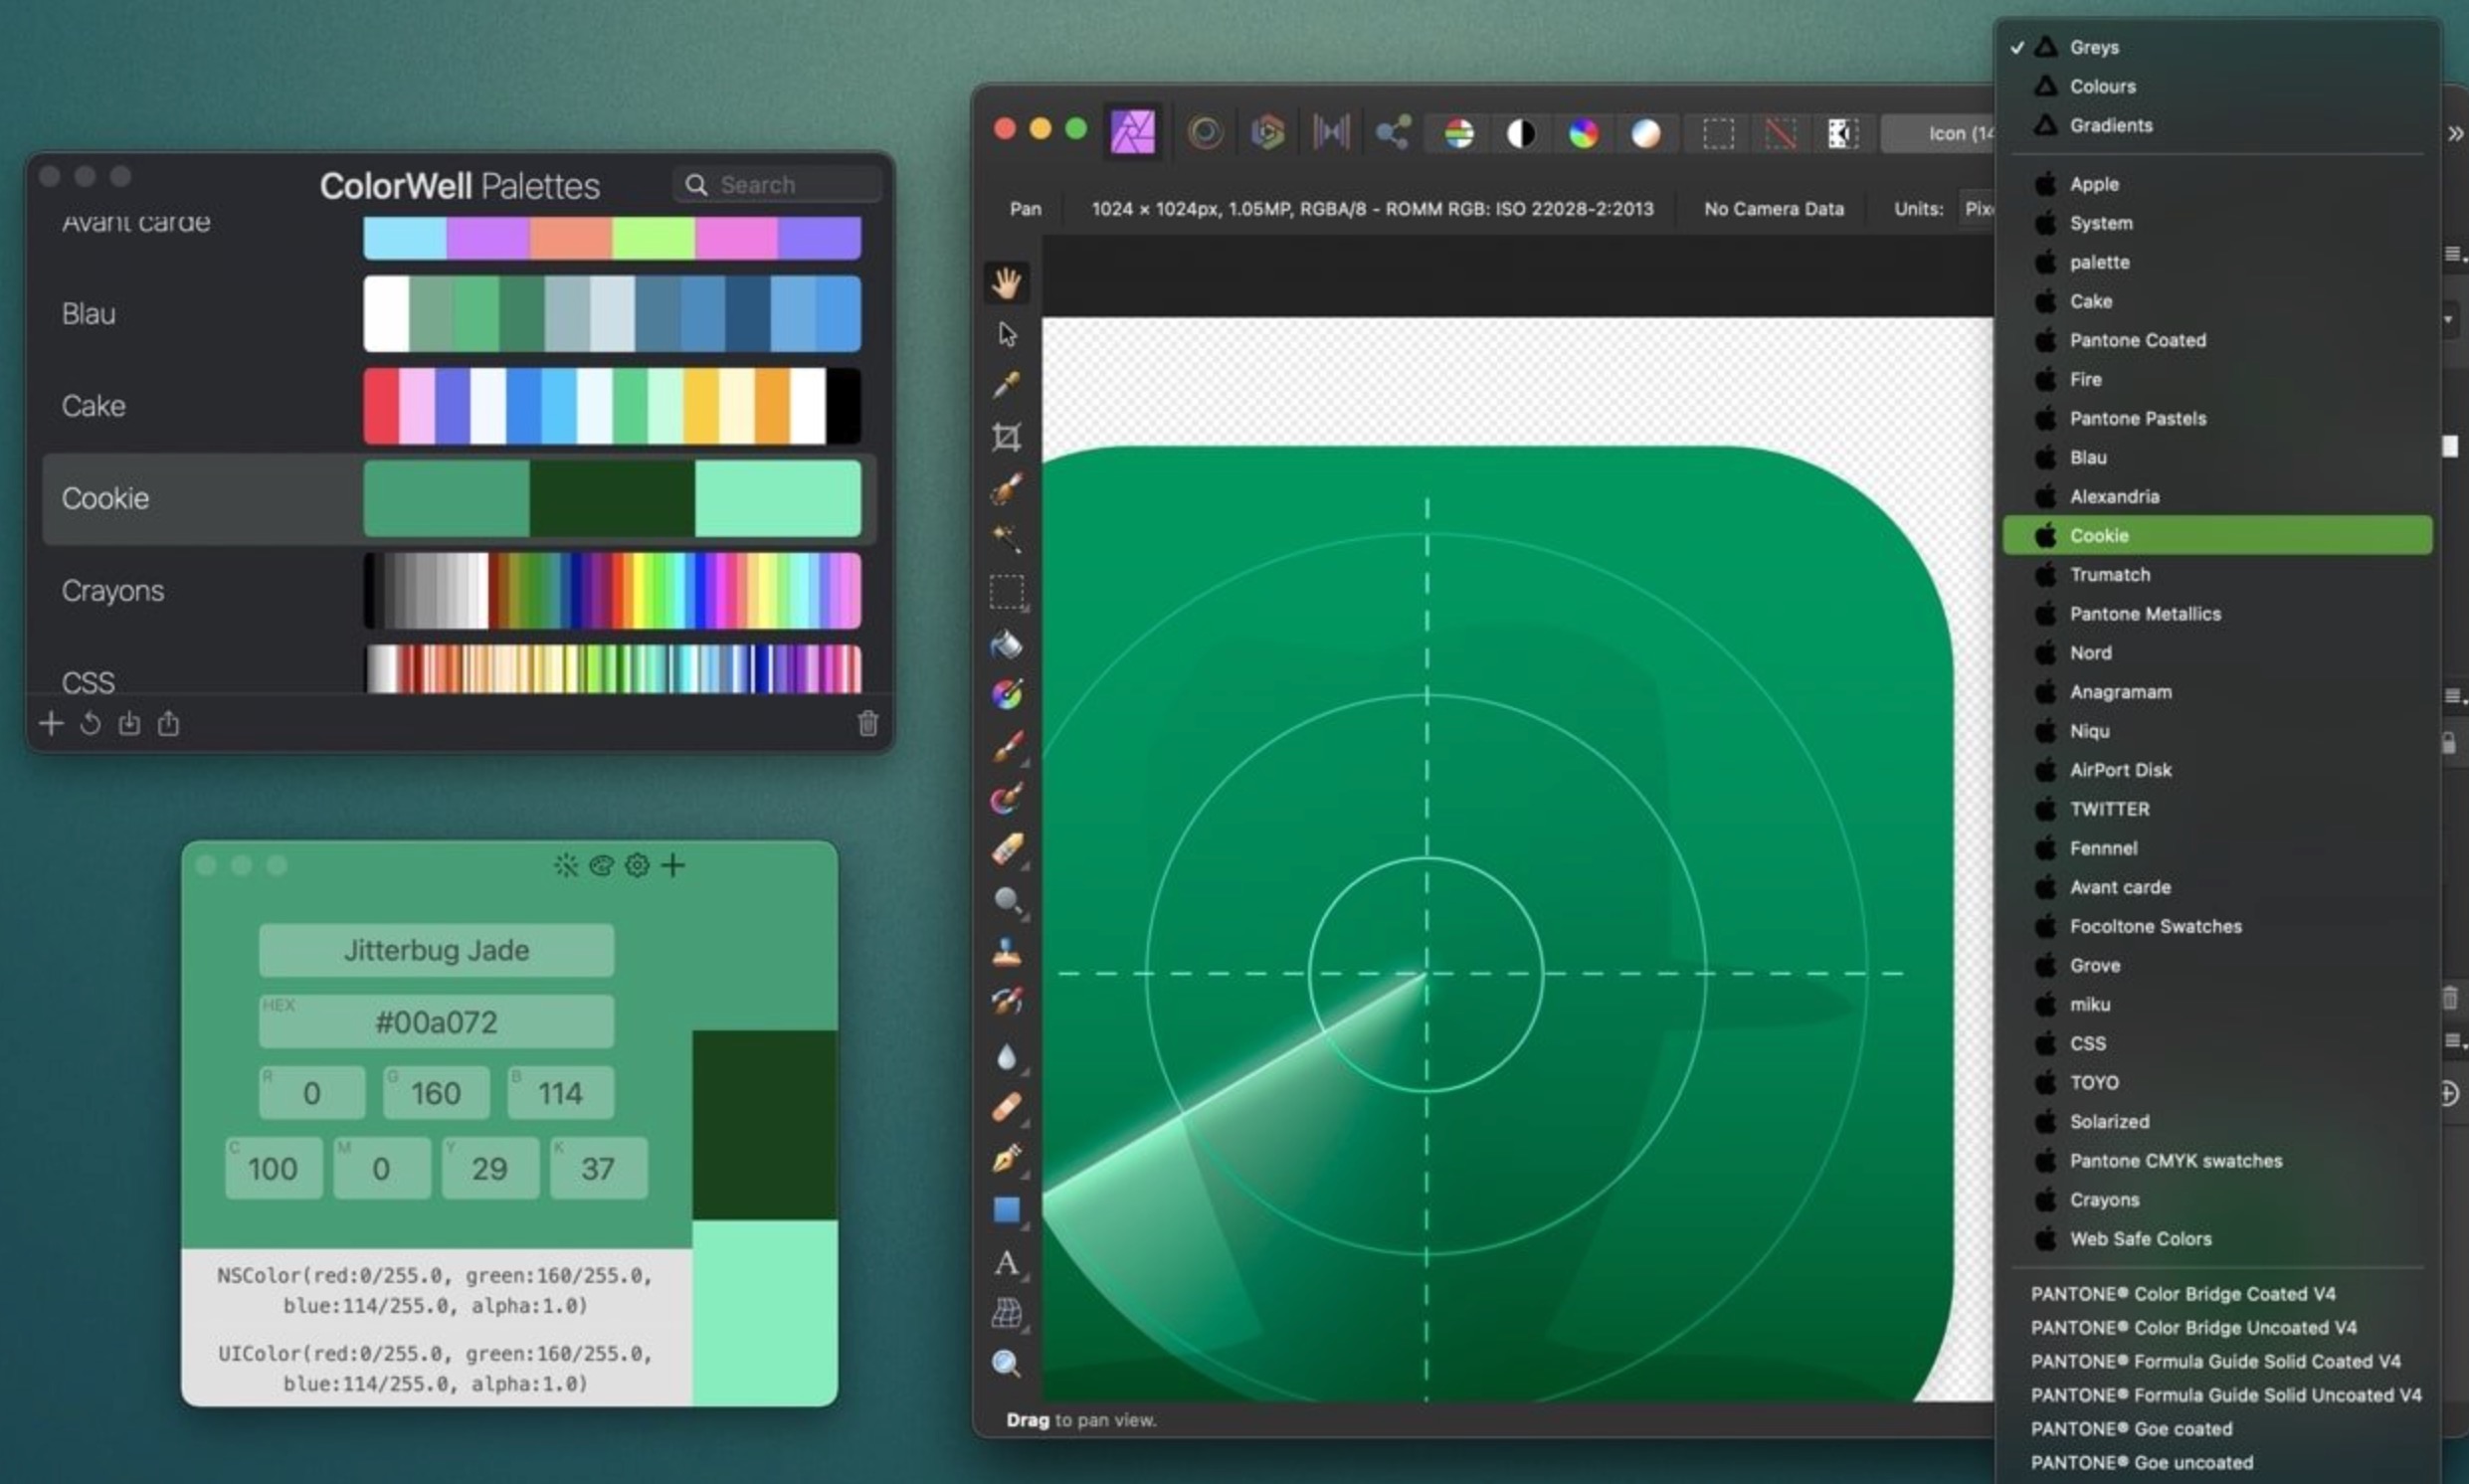Image resolution: width=2469 pixels, height=1484 pixels.
Task: Select the Selection Brush tool
Action: 1006,489
